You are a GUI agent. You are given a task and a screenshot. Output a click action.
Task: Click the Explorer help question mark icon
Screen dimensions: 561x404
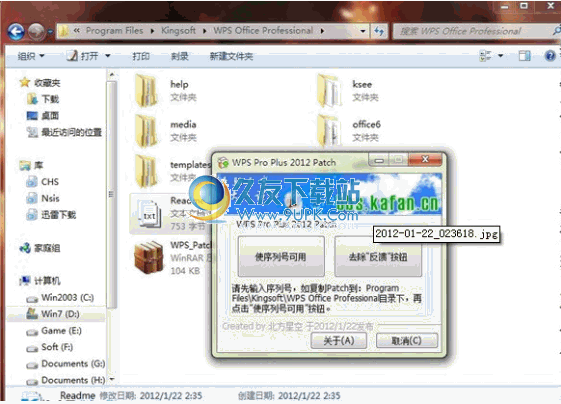pos(550,56)
